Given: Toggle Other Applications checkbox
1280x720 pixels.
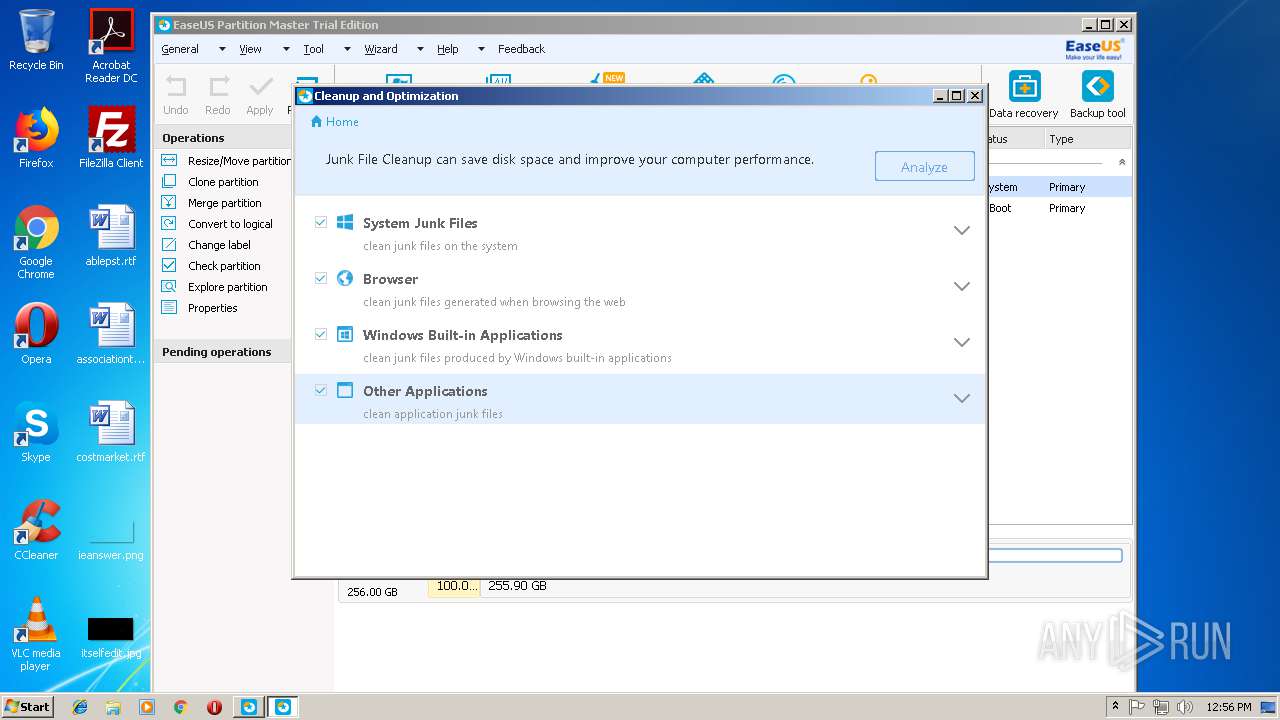Looking at the screenshot, I should (x=321, y=390).
